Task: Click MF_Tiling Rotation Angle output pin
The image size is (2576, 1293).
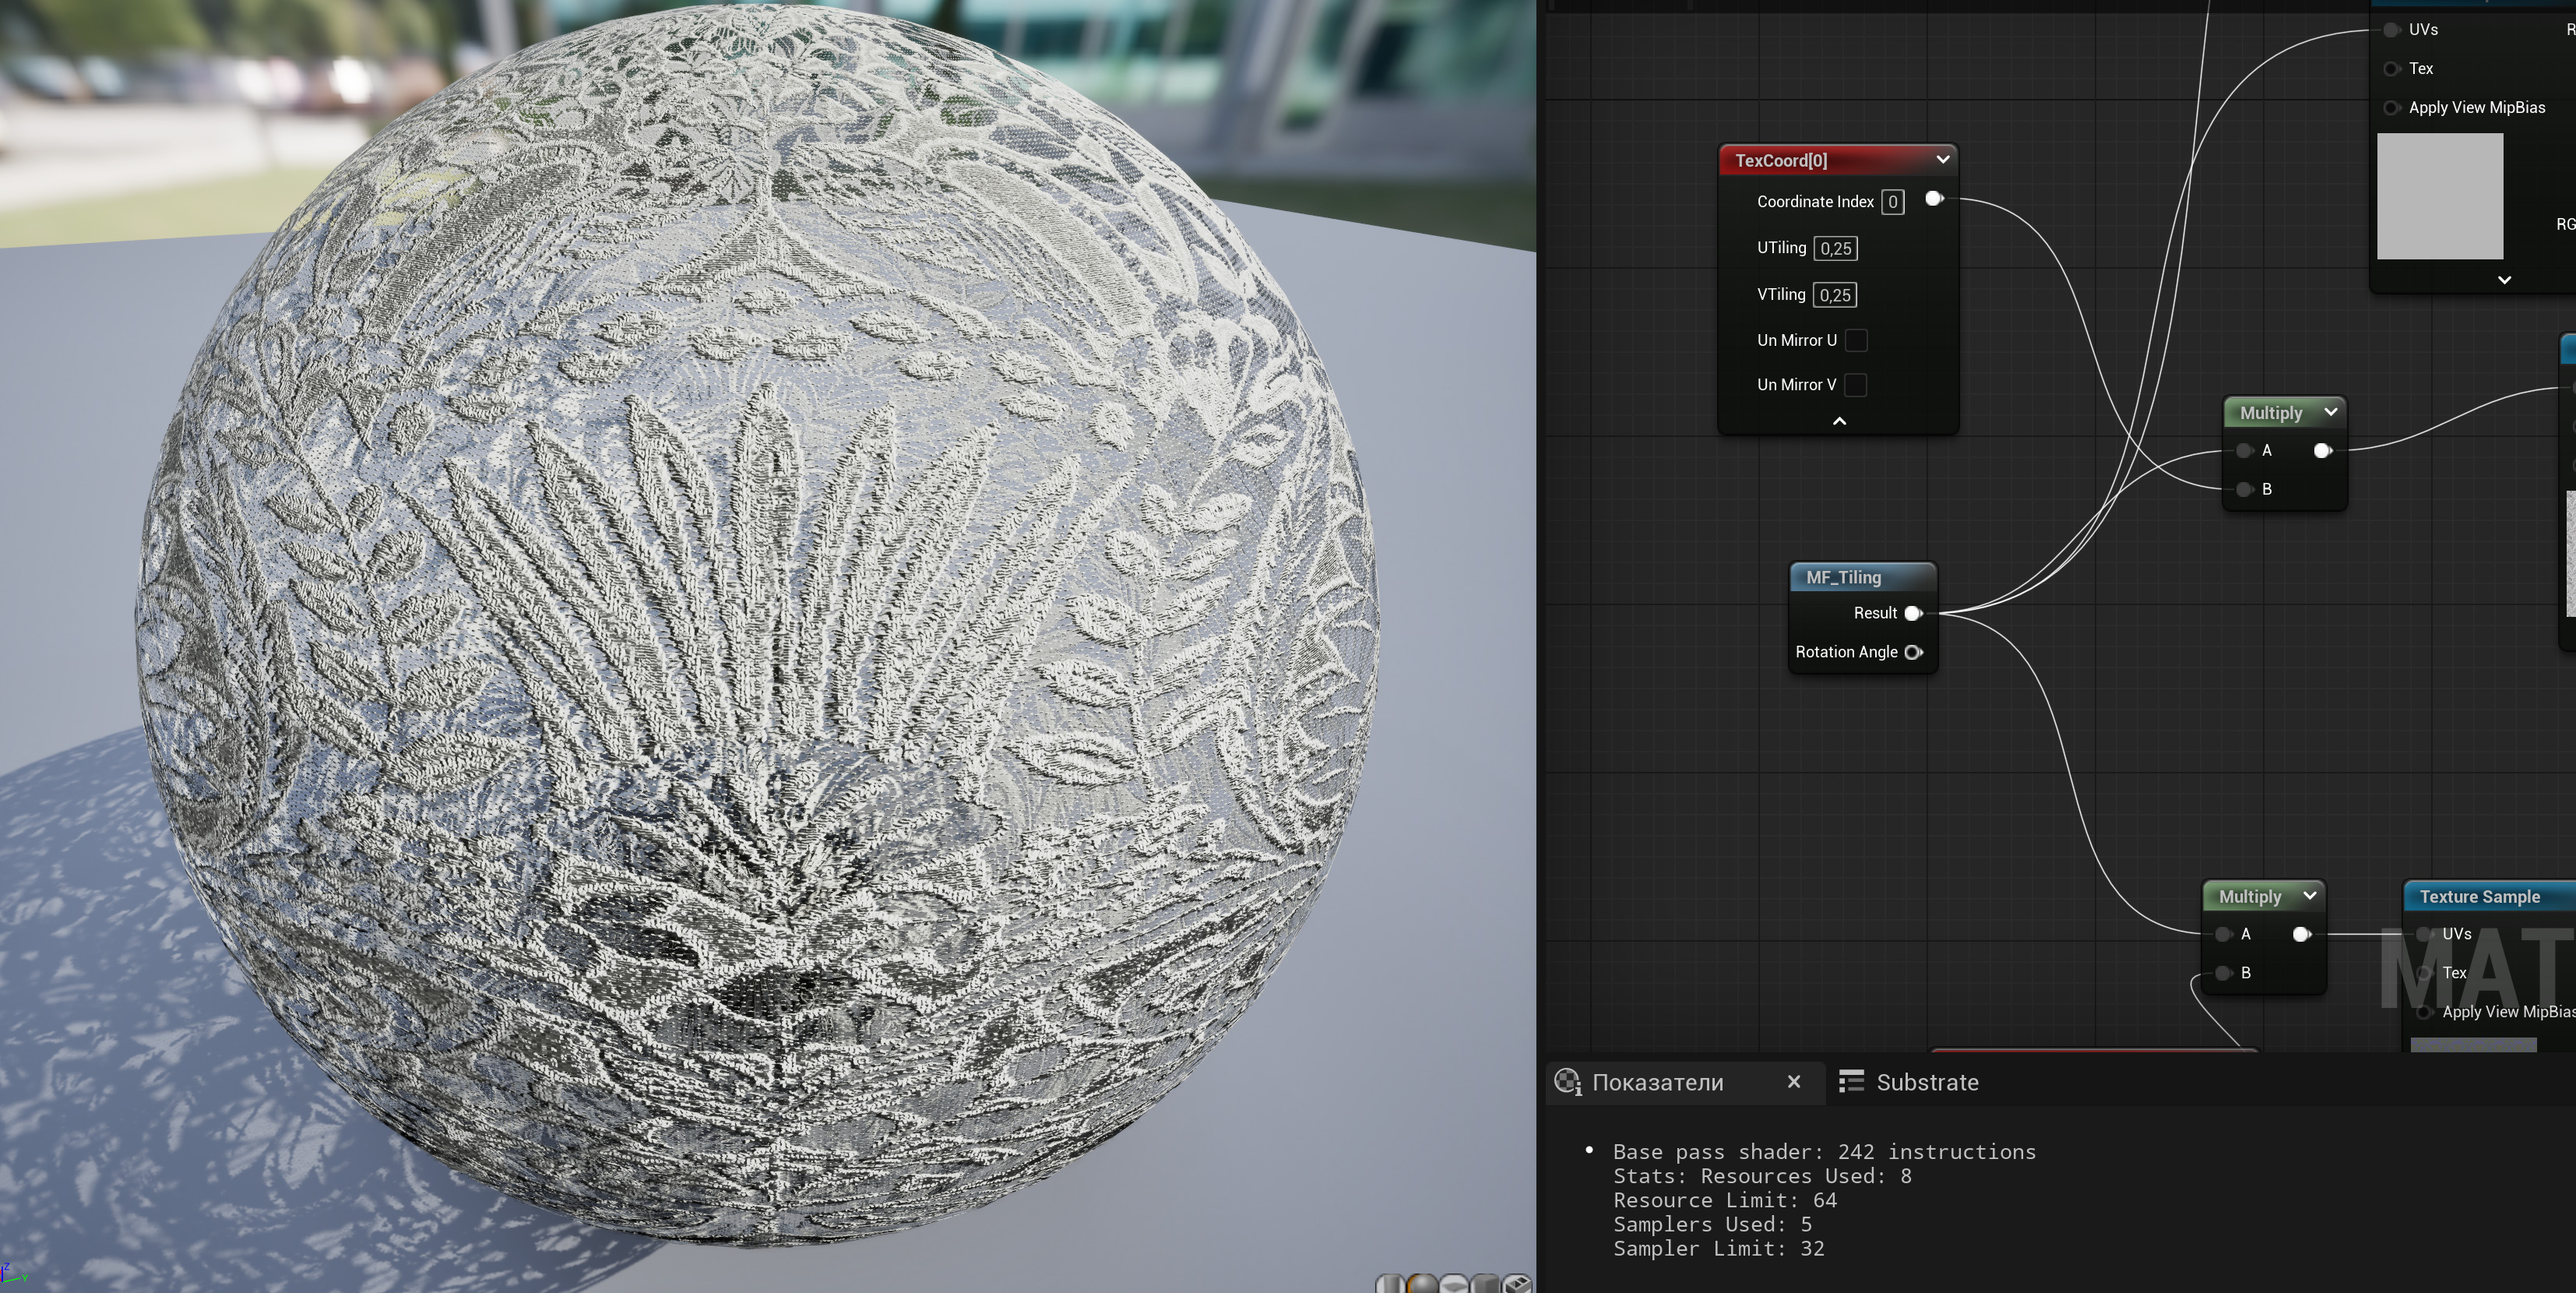Action: tap(1913, 652)
